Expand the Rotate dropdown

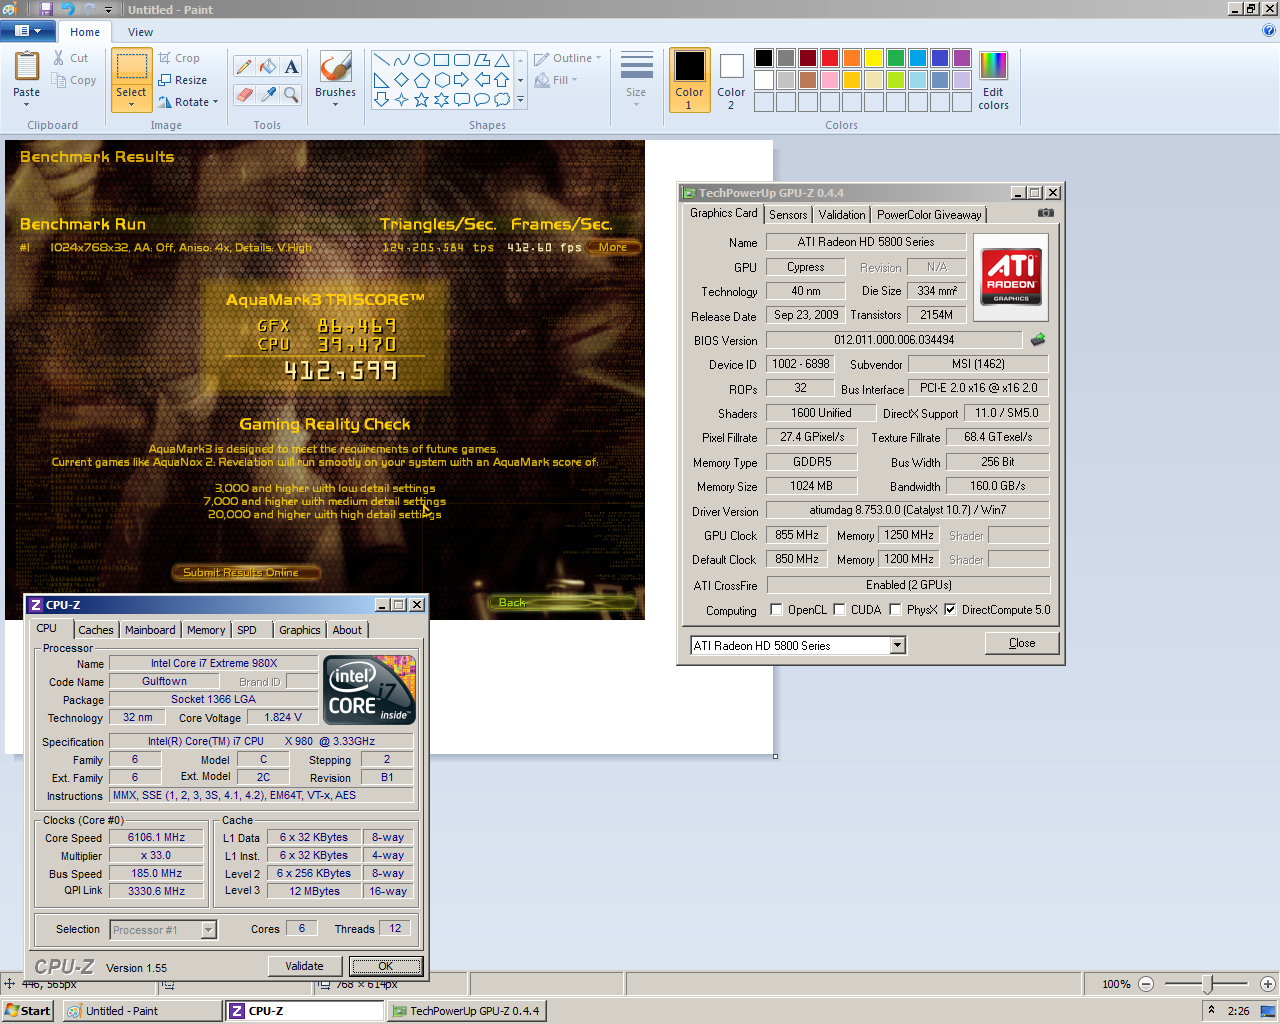point(215,102)
